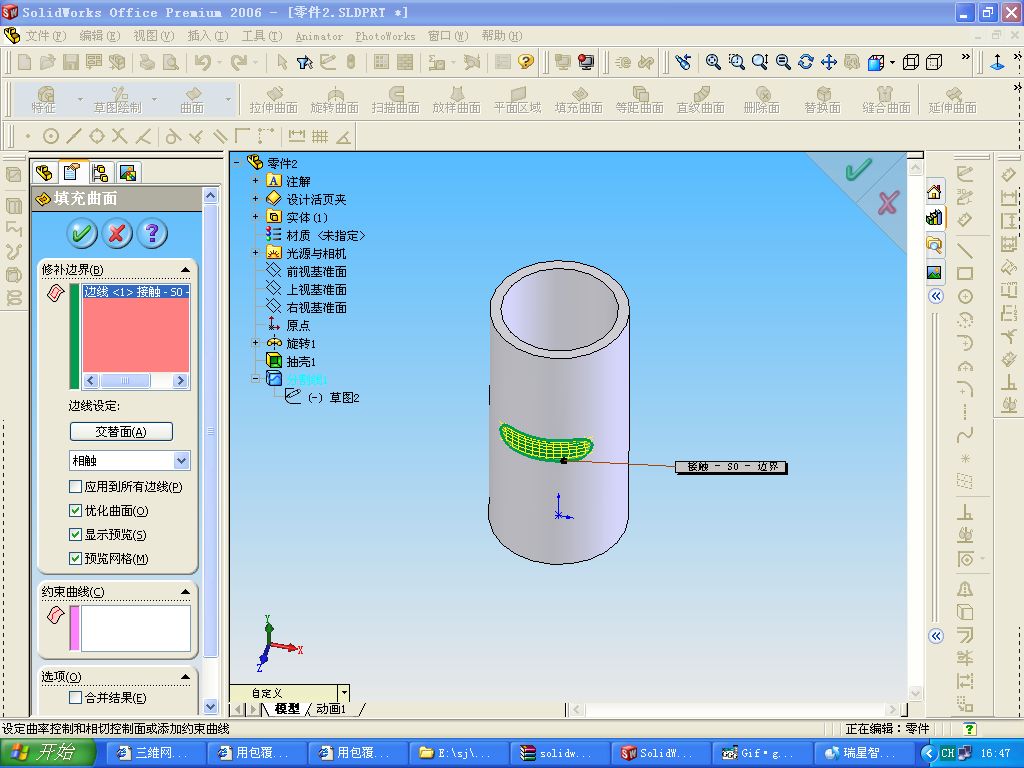
Task: Expand the 光源与相机 tree node
Action: pyautogui.click(x=255, y=253)
